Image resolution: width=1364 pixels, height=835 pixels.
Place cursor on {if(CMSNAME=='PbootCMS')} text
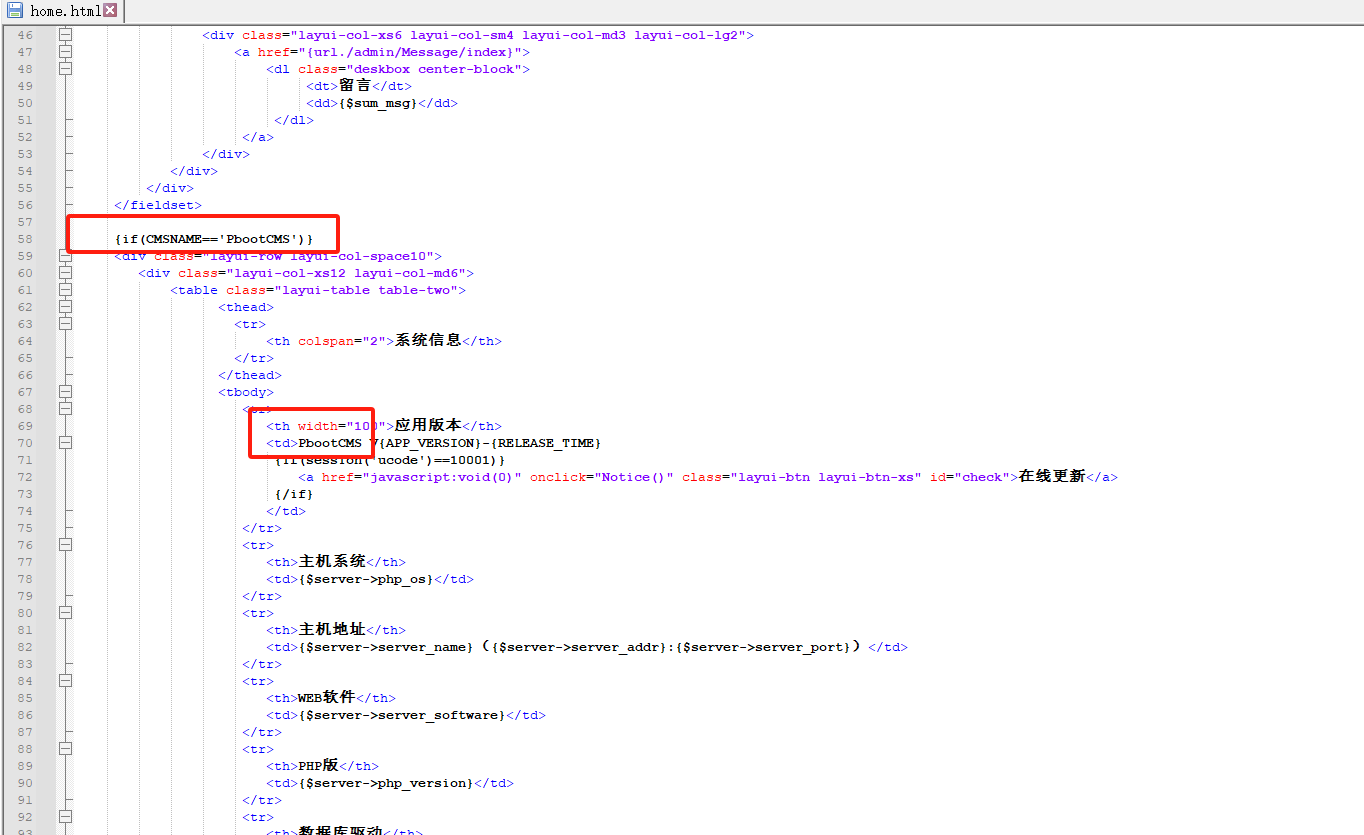pos(213,239)
